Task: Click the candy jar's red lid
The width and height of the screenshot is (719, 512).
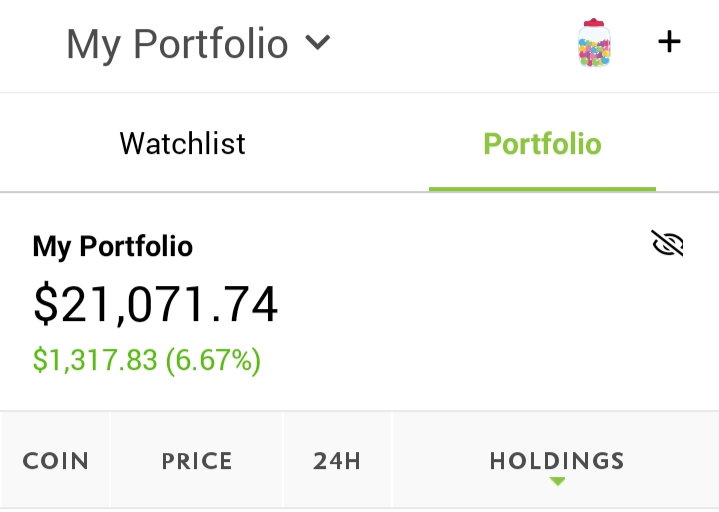Action: click(x=594, y=22)
